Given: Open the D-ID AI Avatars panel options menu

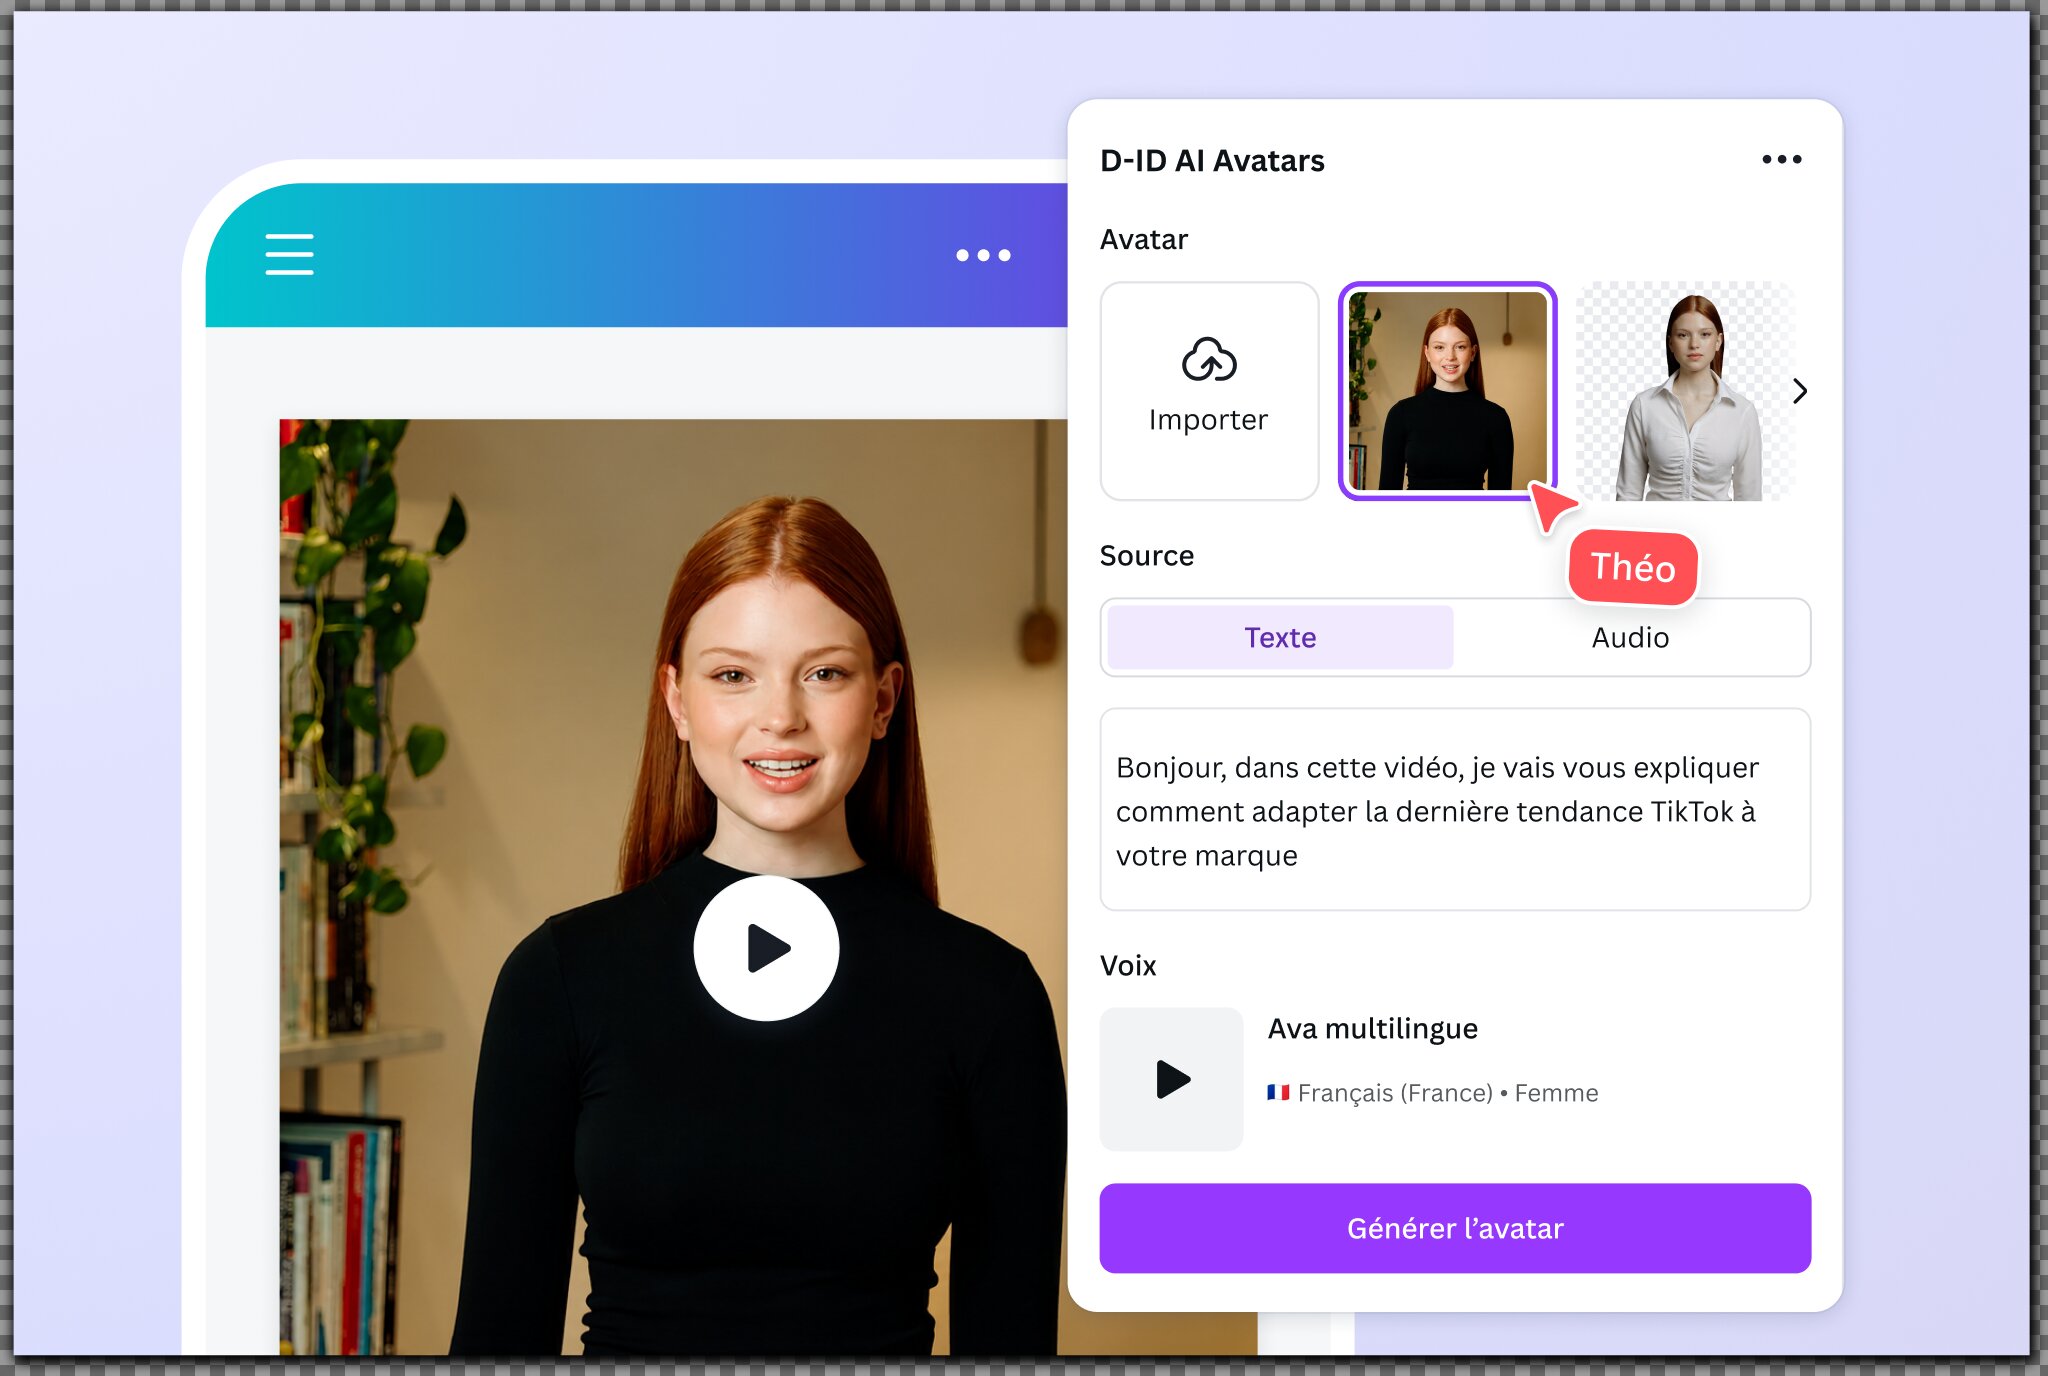Looking at the screenshot, I should (1781, 159).
